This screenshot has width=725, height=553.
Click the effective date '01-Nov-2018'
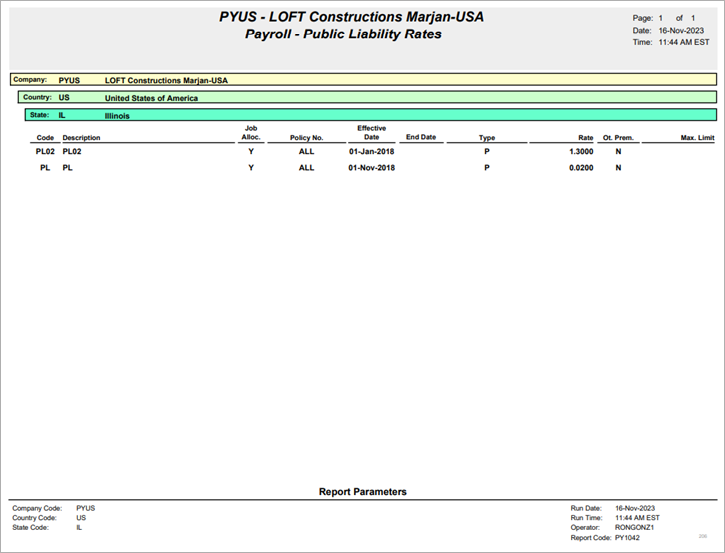[x=371, y=168]
